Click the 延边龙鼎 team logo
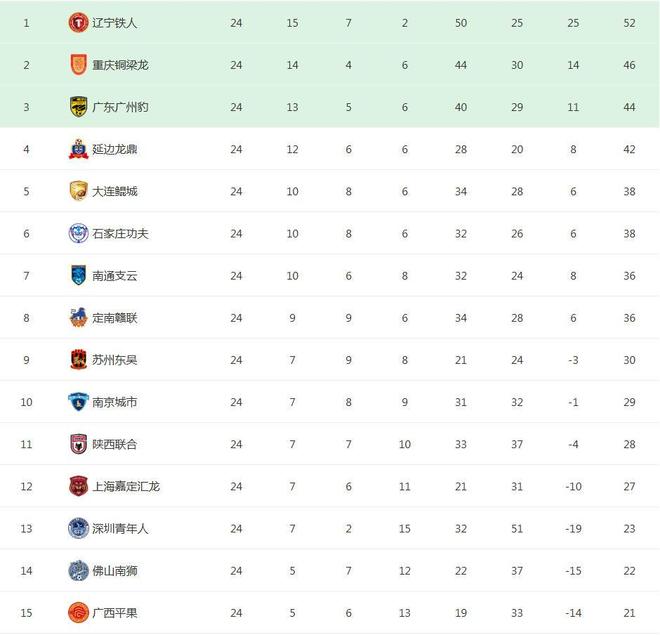Screen dimensions: 660x635 pyautogui.click(x=78, y=149)
